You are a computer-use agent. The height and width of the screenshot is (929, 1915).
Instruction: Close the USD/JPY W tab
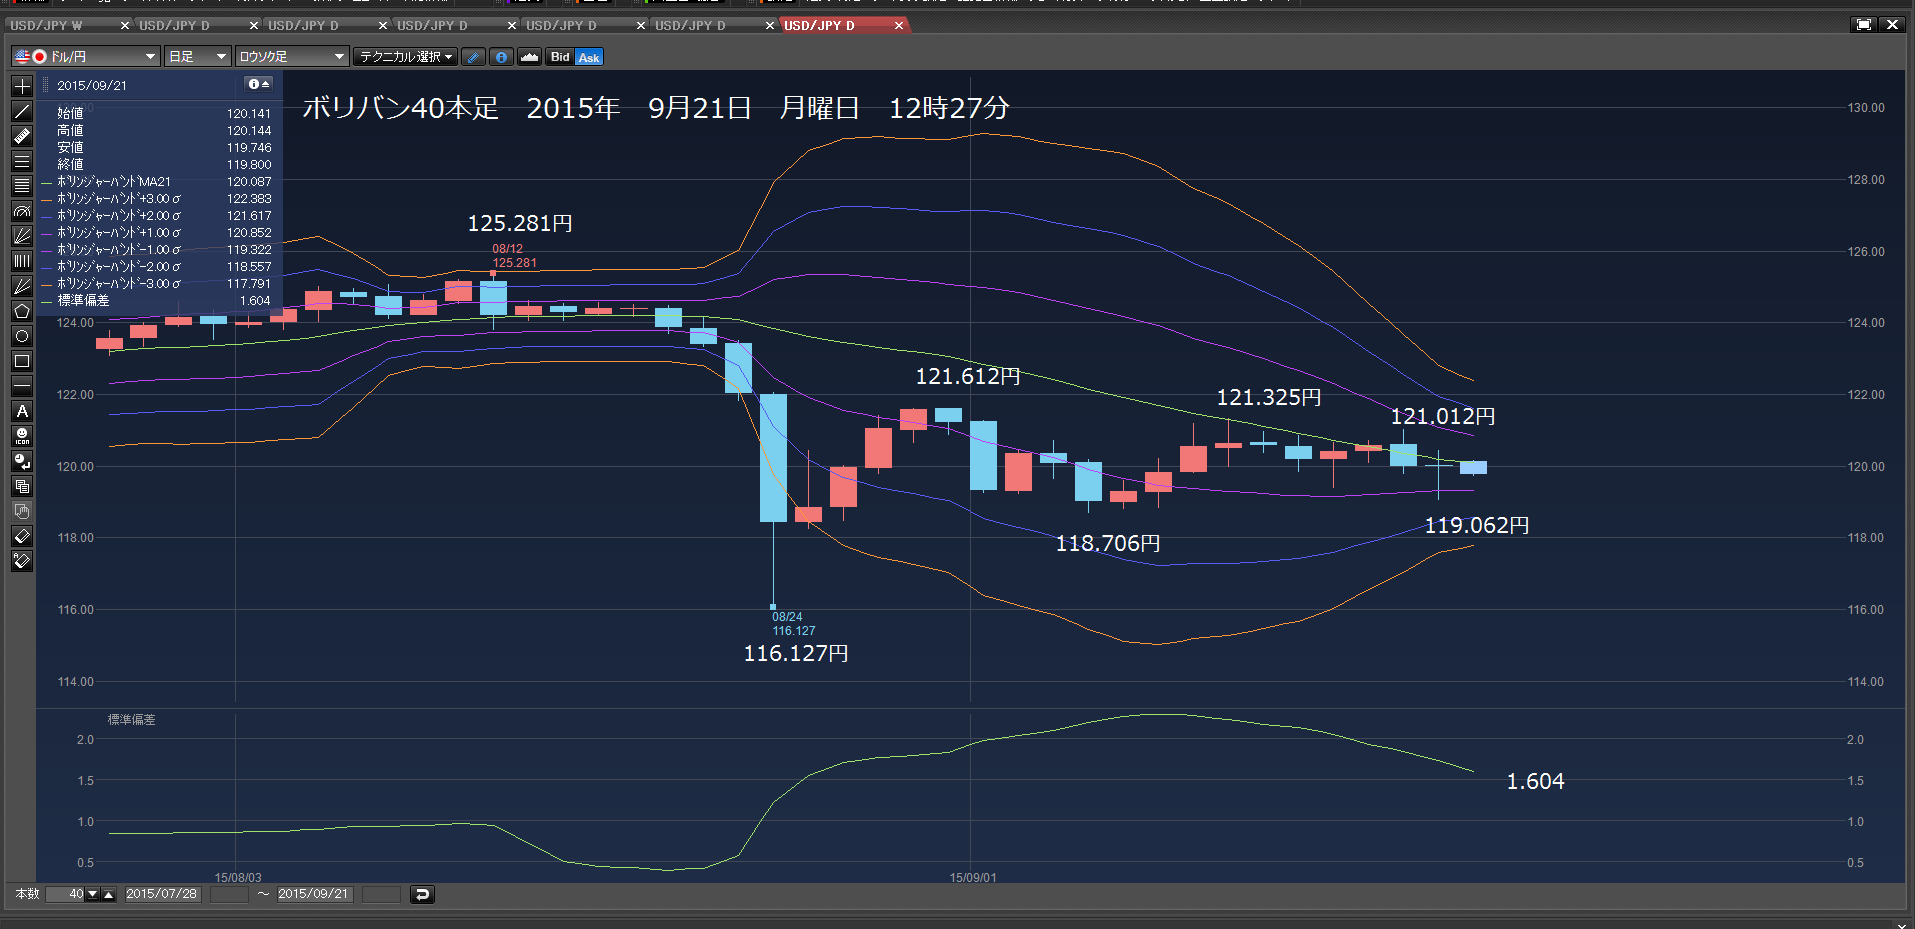tap(124, 25)
